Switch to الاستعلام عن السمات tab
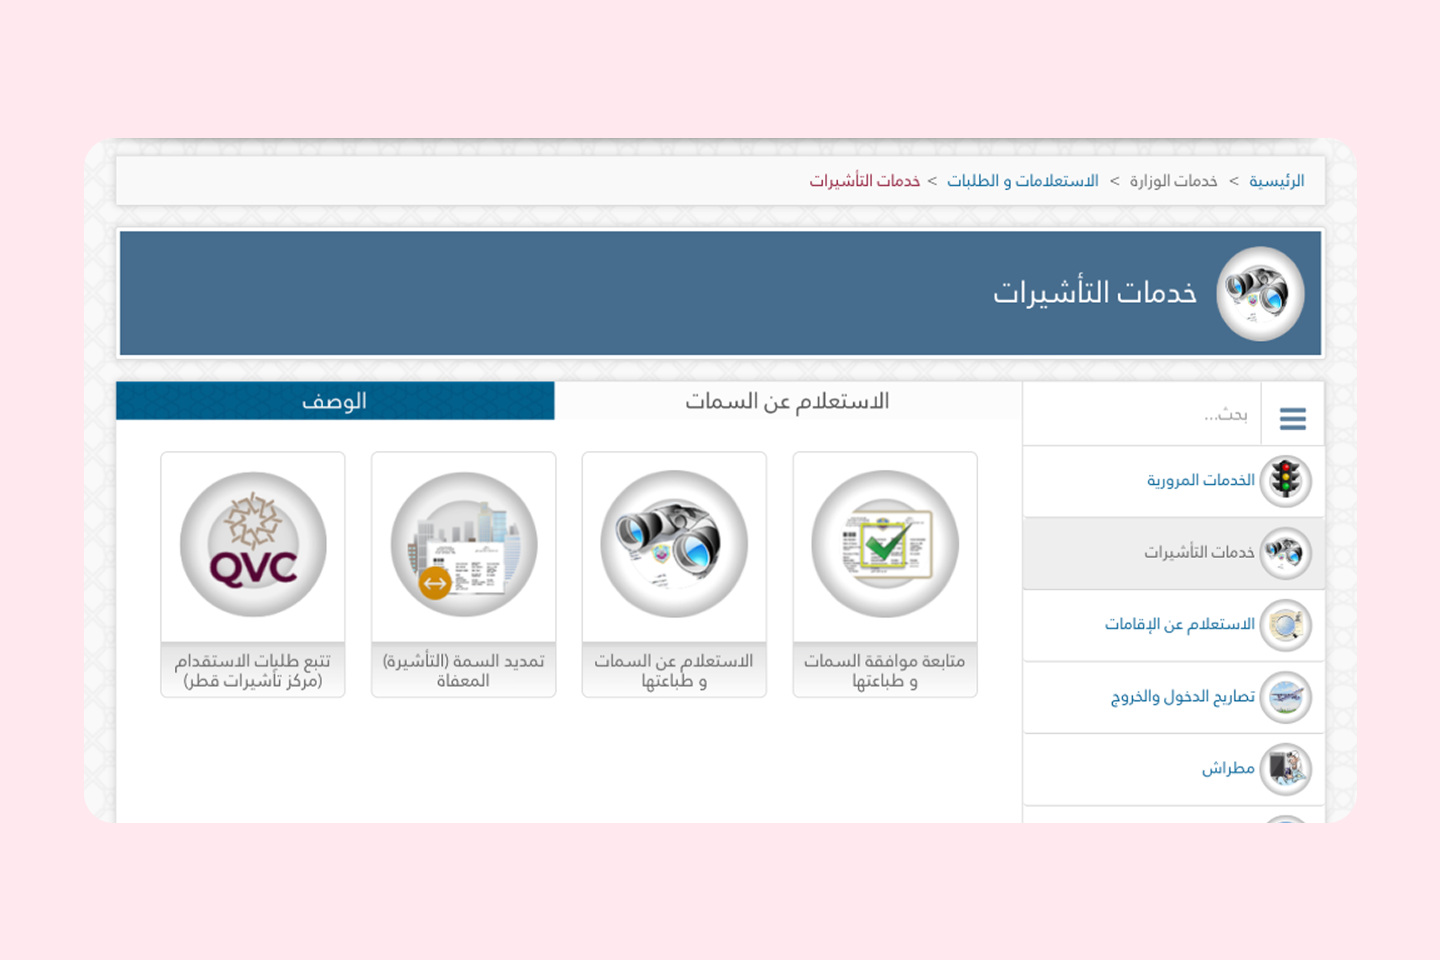The width and height of the screenshot is (1440, 960). [788, 401]
